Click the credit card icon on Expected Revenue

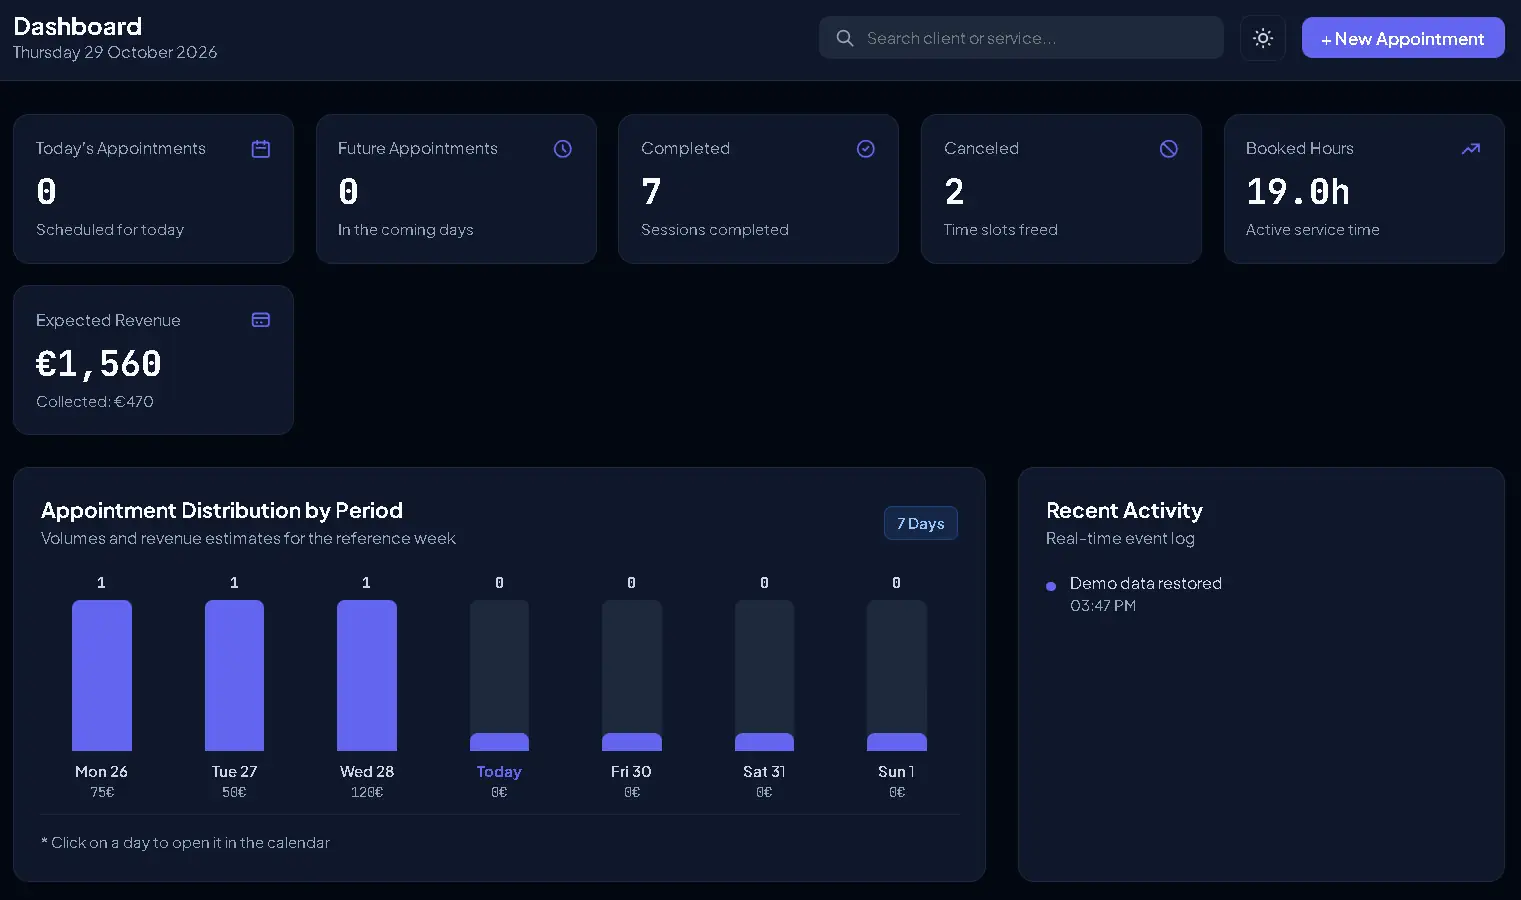pyautogui.click(x=261, y=320)
